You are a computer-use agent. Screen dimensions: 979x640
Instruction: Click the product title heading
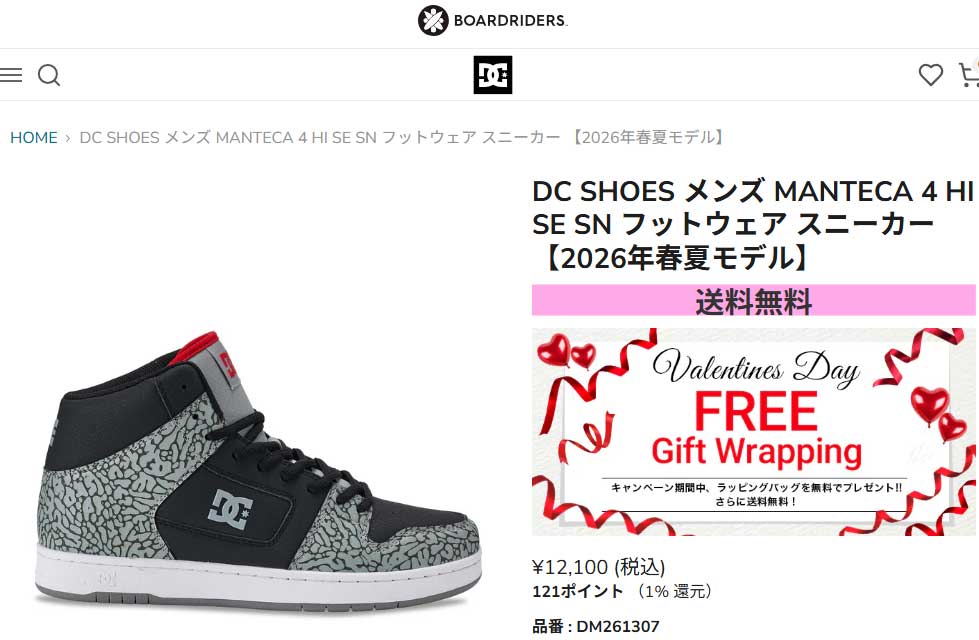point(752,225)
